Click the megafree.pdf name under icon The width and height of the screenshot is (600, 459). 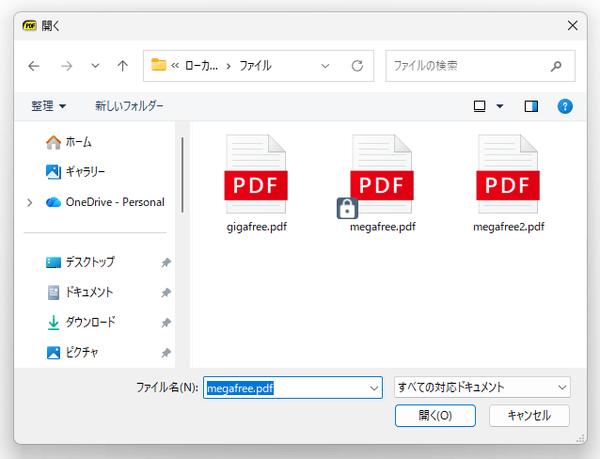pos(383,227)
